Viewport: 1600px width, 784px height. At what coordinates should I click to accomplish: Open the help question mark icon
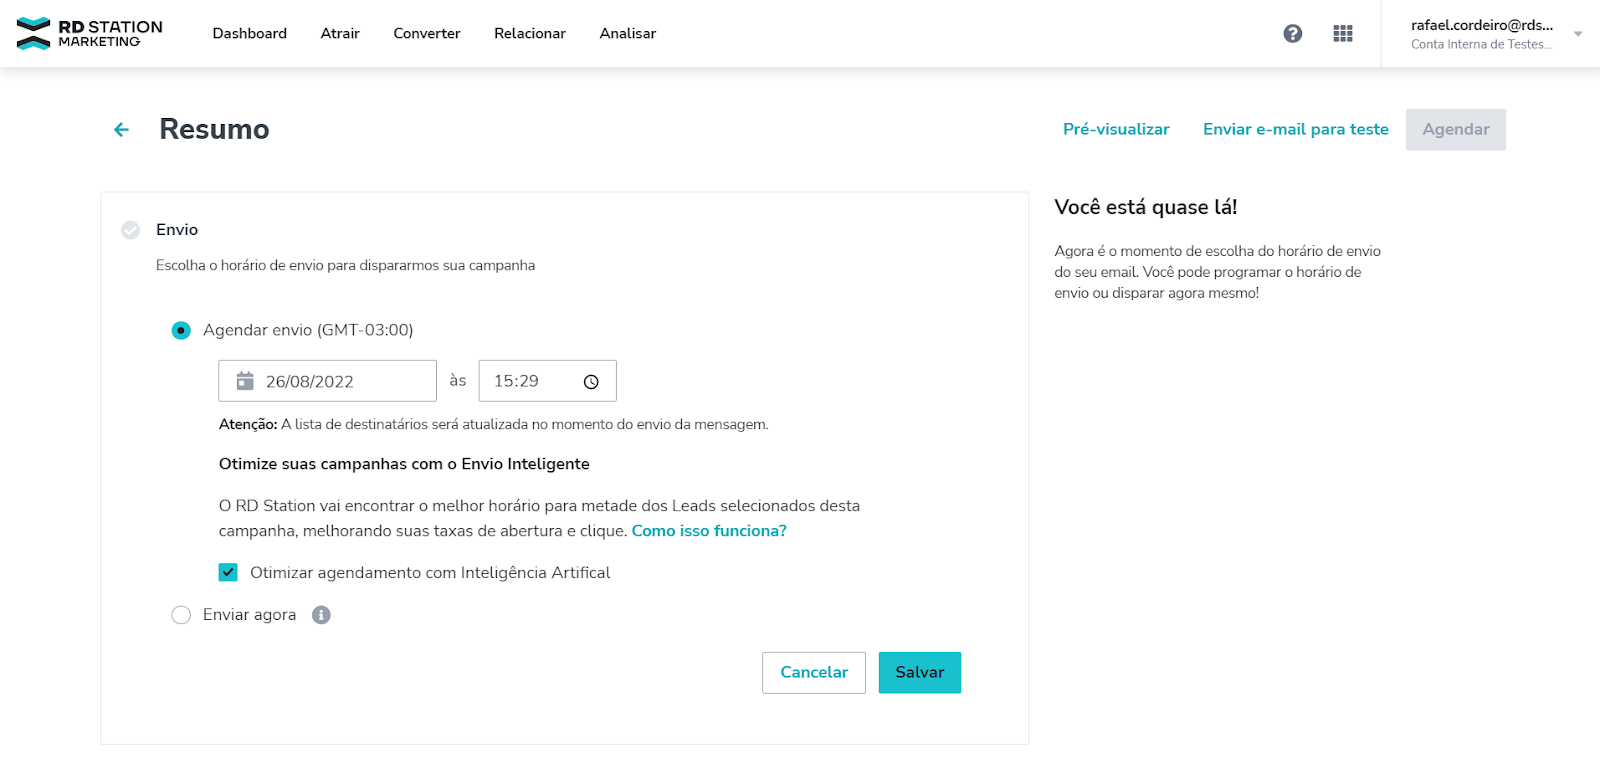[1293, 34]
